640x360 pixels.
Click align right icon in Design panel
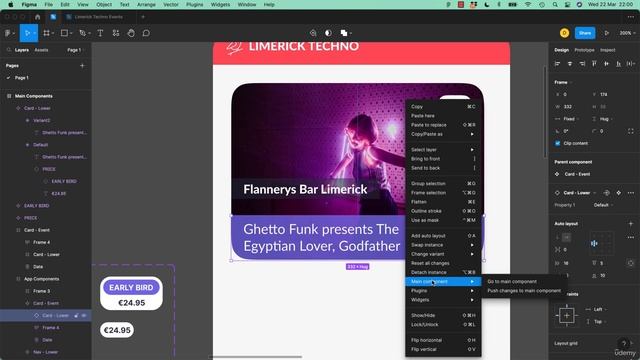pyautogui.click(x=582, y=64)
